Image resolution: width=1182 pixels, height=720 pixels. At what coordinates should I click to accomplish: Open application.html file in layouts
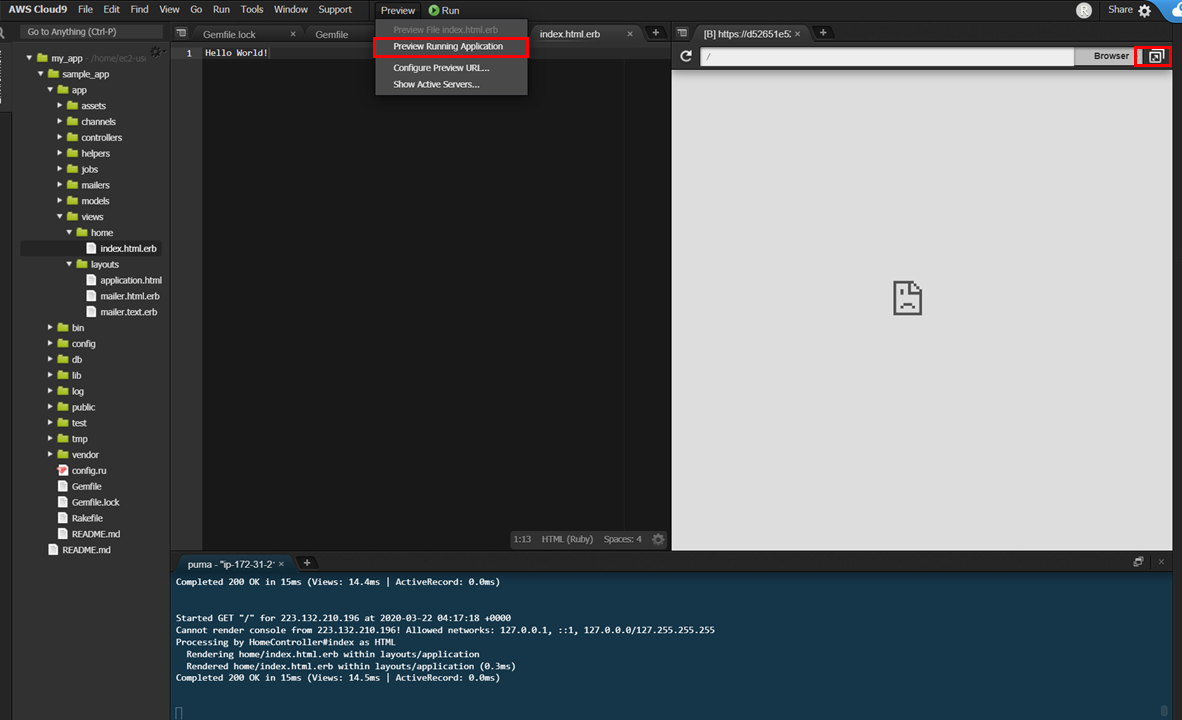pos(130,280)
